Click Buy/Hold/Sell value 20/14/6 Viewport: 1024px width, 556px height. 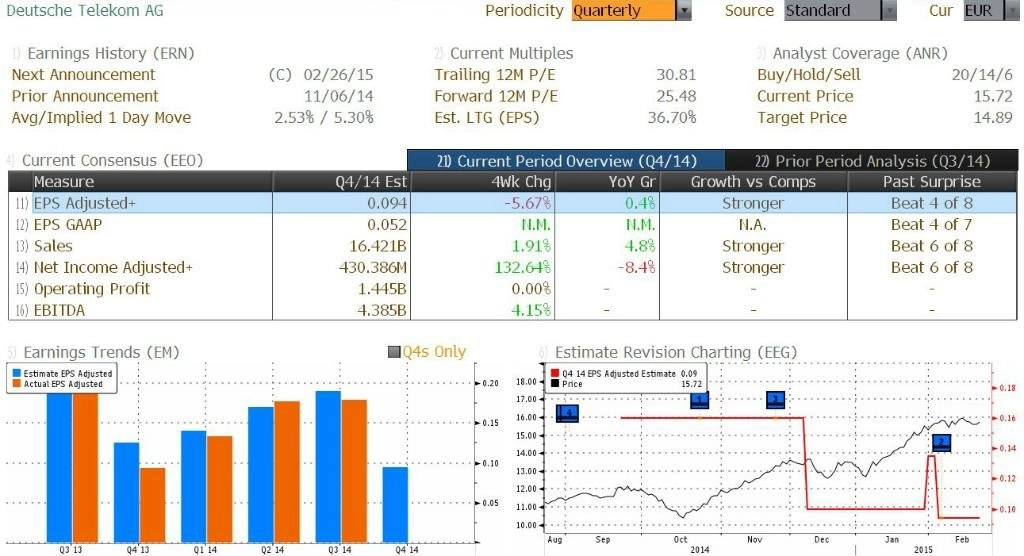click(x=982, y=74)
